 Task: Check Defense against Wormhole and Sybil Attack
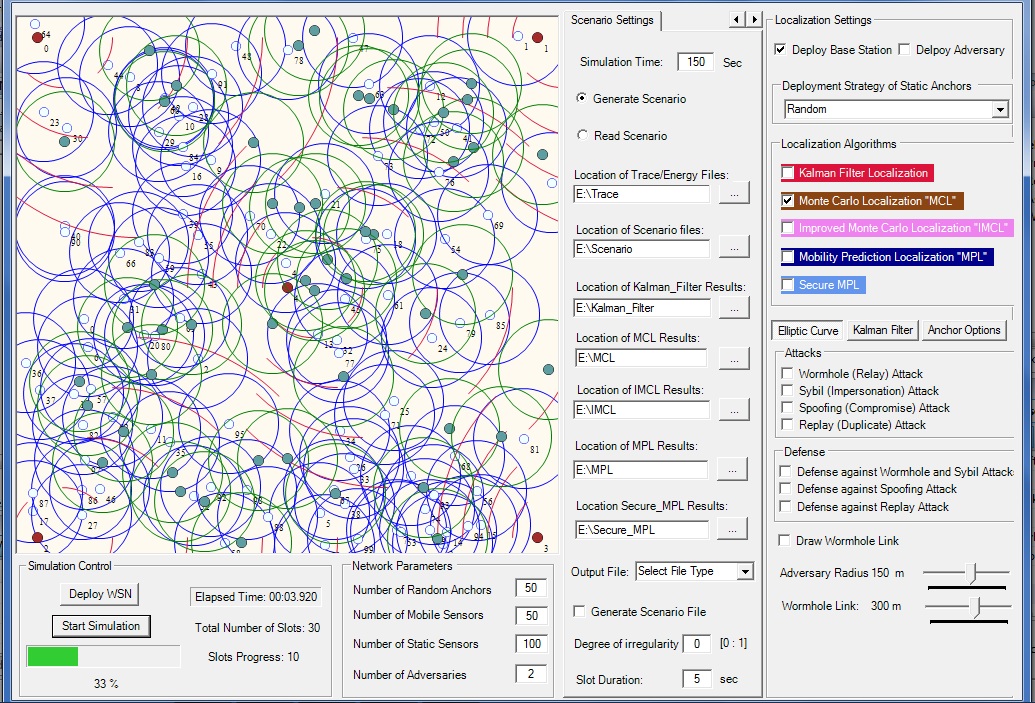(785, 471)
